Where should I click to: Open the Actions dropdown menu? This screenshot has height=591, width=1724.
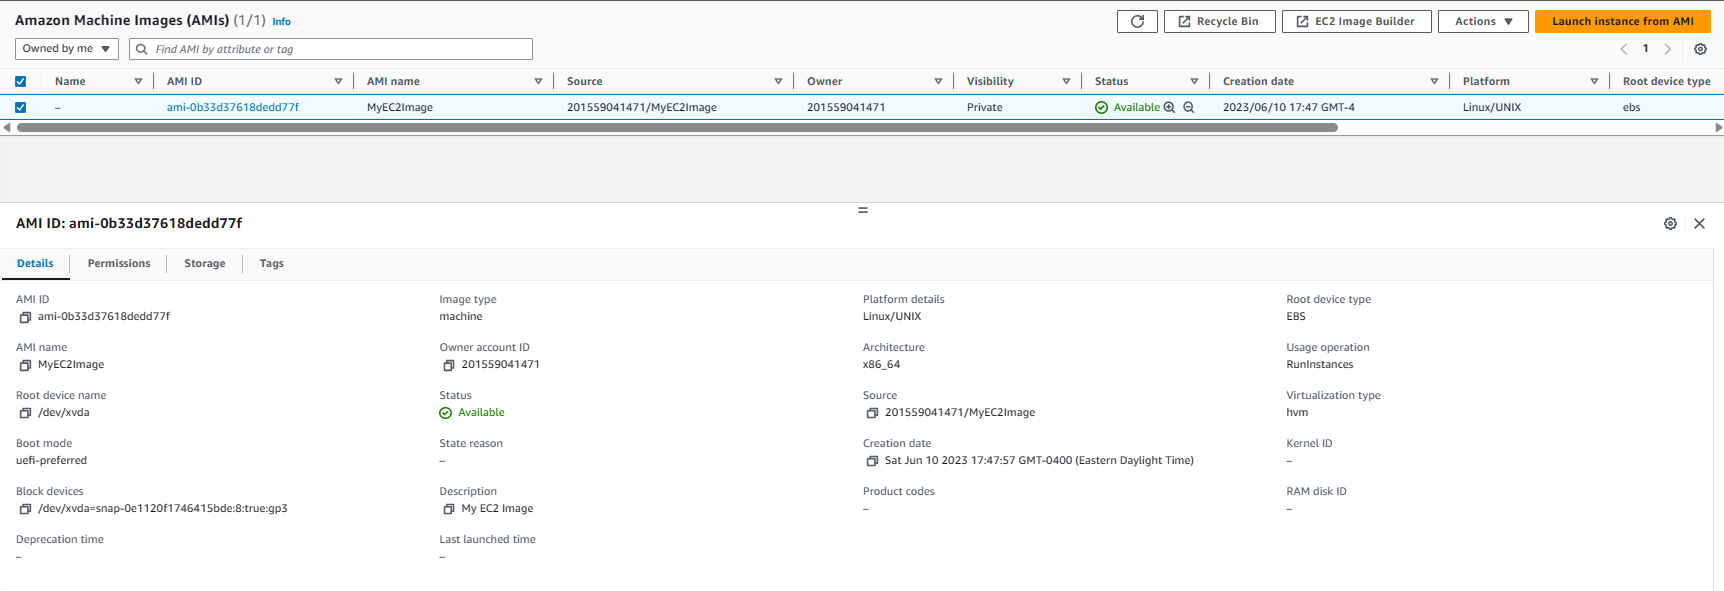point(1483,21)
